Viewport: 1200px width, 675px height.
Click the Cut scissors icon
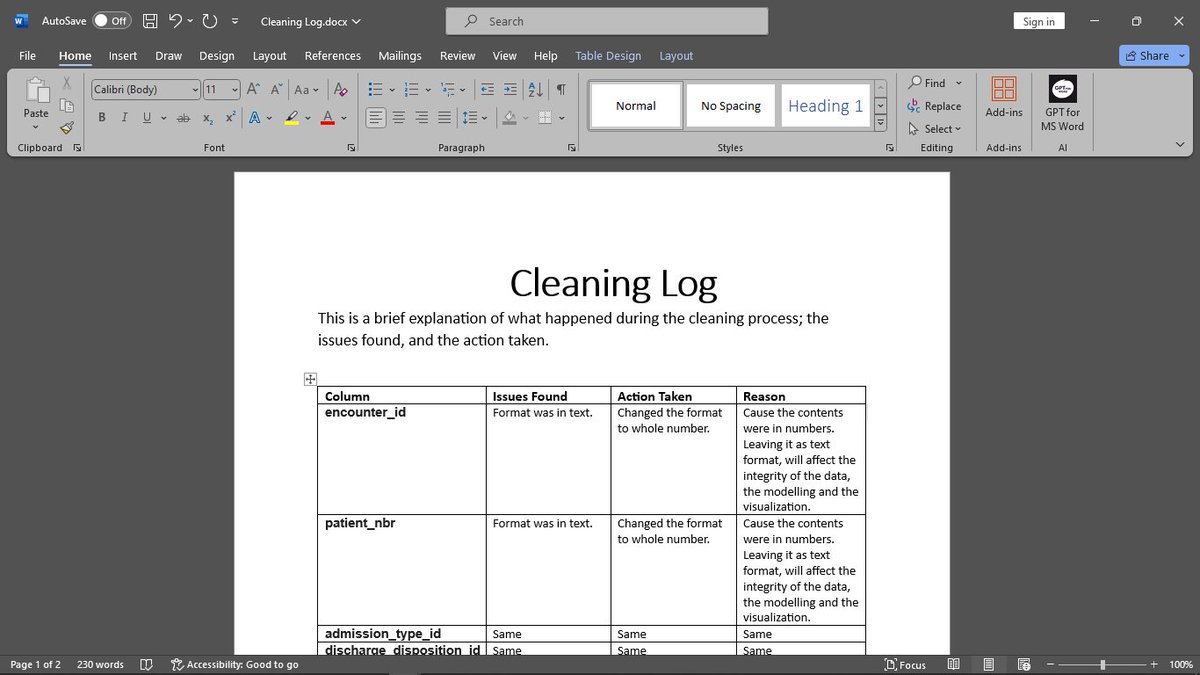pos(67,83)
